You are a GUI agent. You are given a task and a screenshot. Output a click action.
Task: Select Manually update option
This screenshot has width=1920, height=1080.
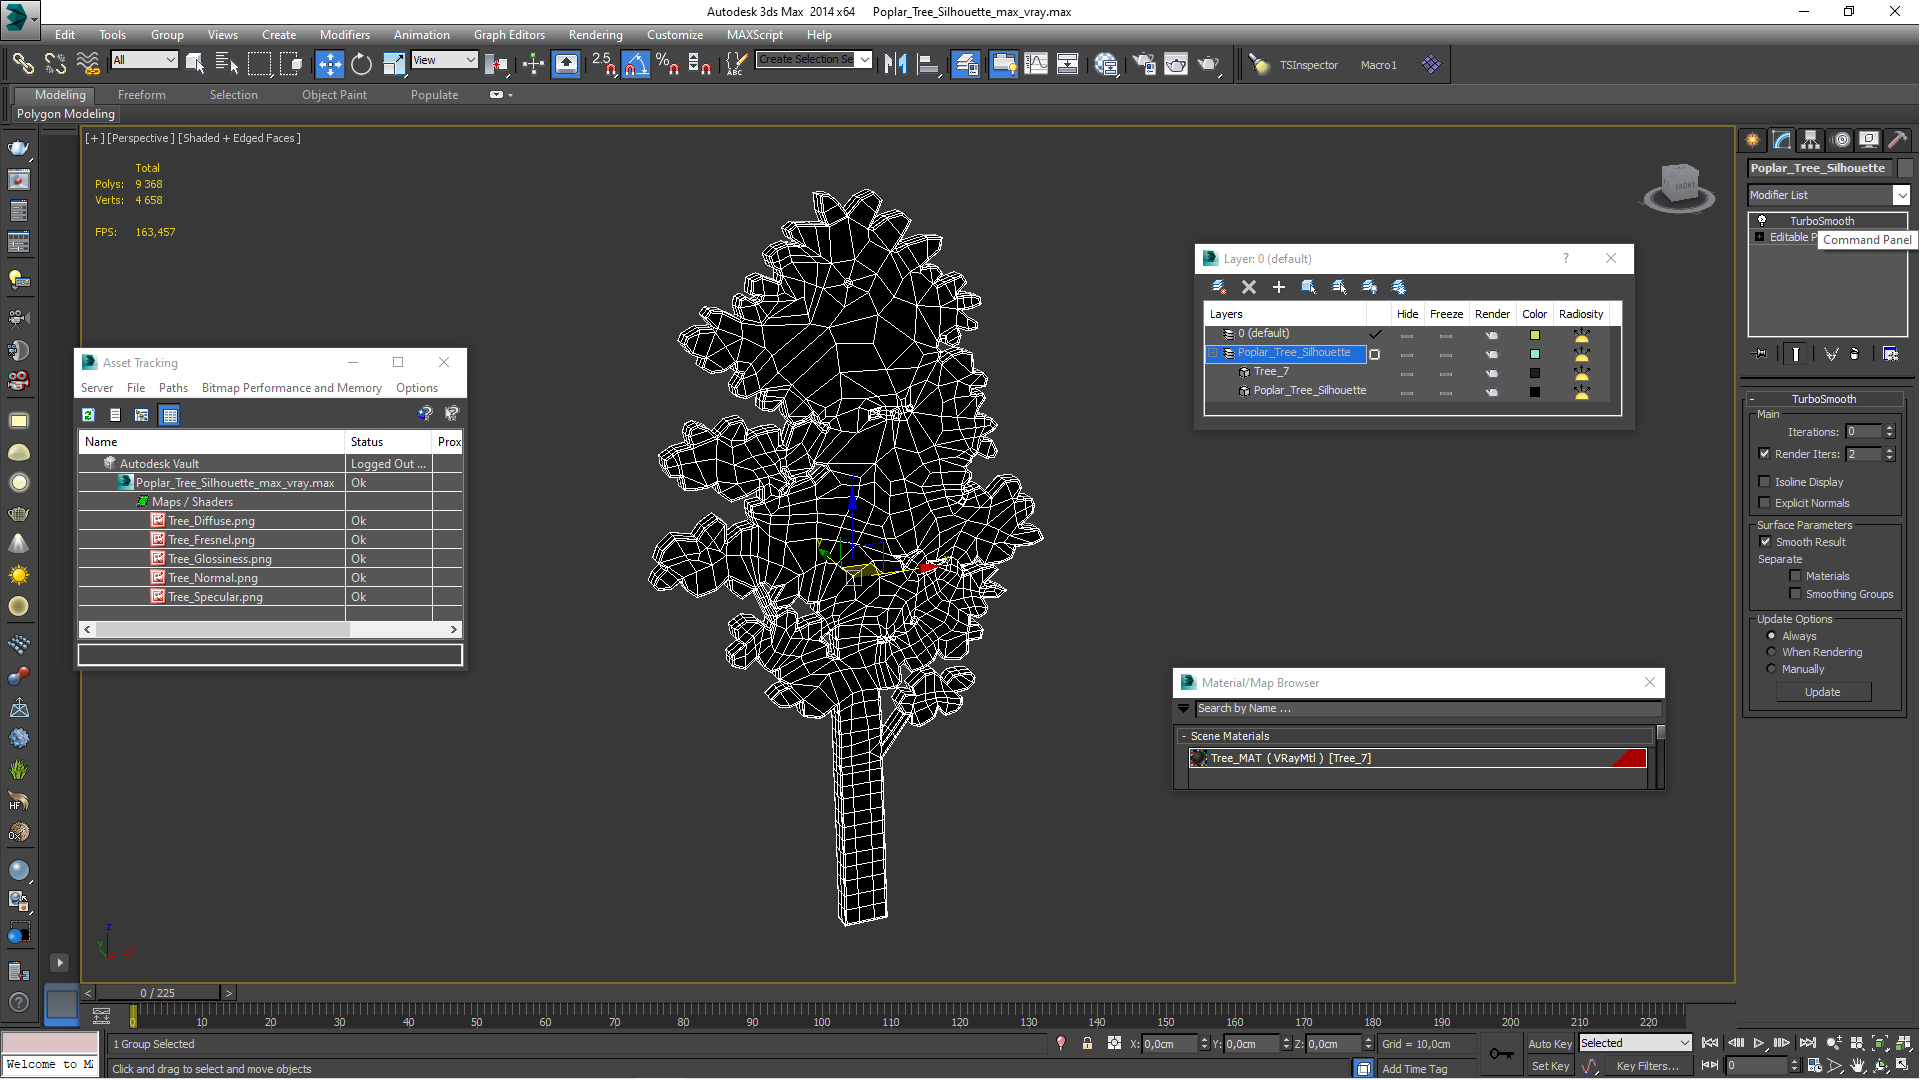[x=1771, y=669]
